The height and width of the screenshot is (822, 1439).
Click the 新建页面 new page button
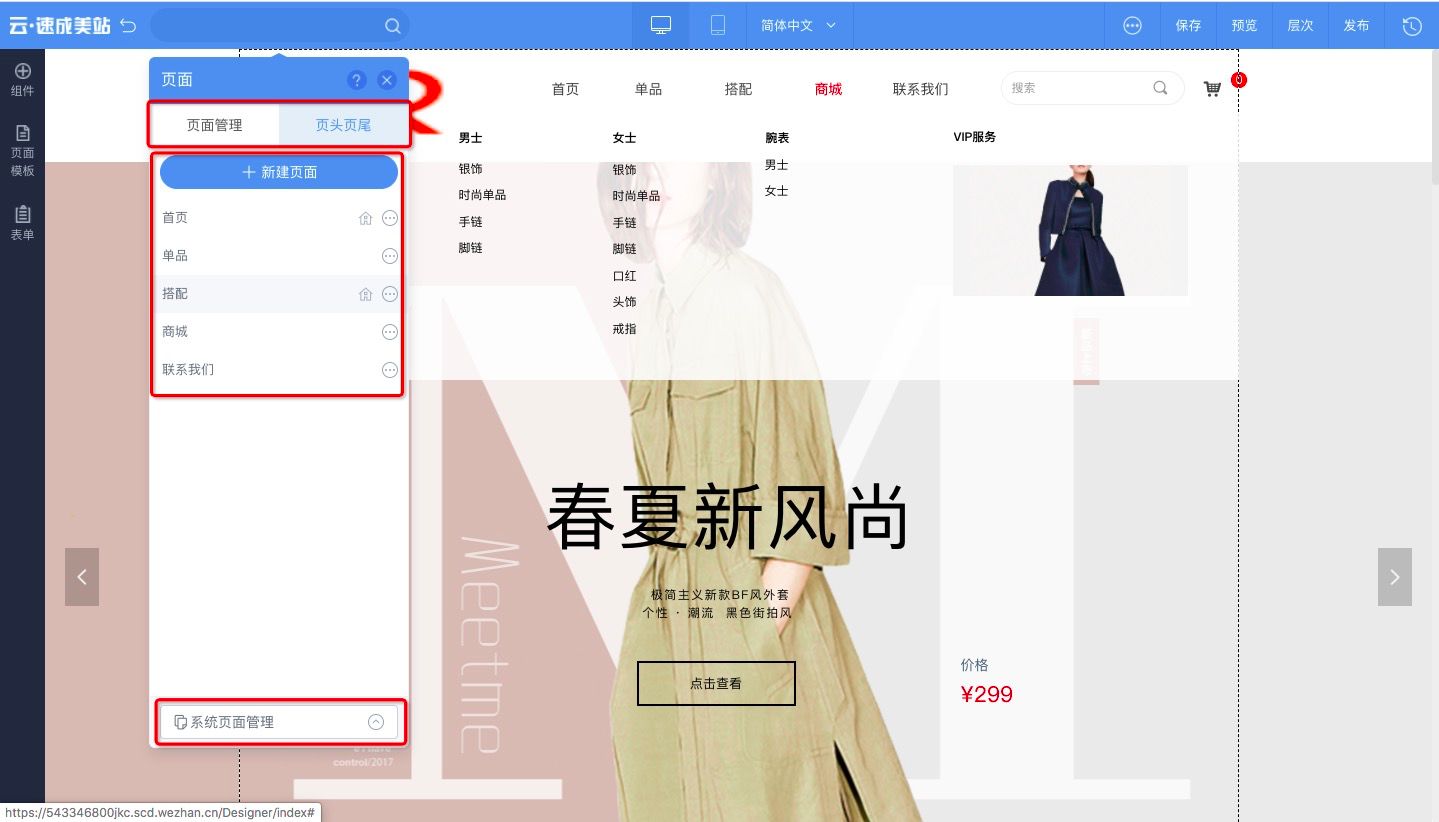[x=279, y=172]
